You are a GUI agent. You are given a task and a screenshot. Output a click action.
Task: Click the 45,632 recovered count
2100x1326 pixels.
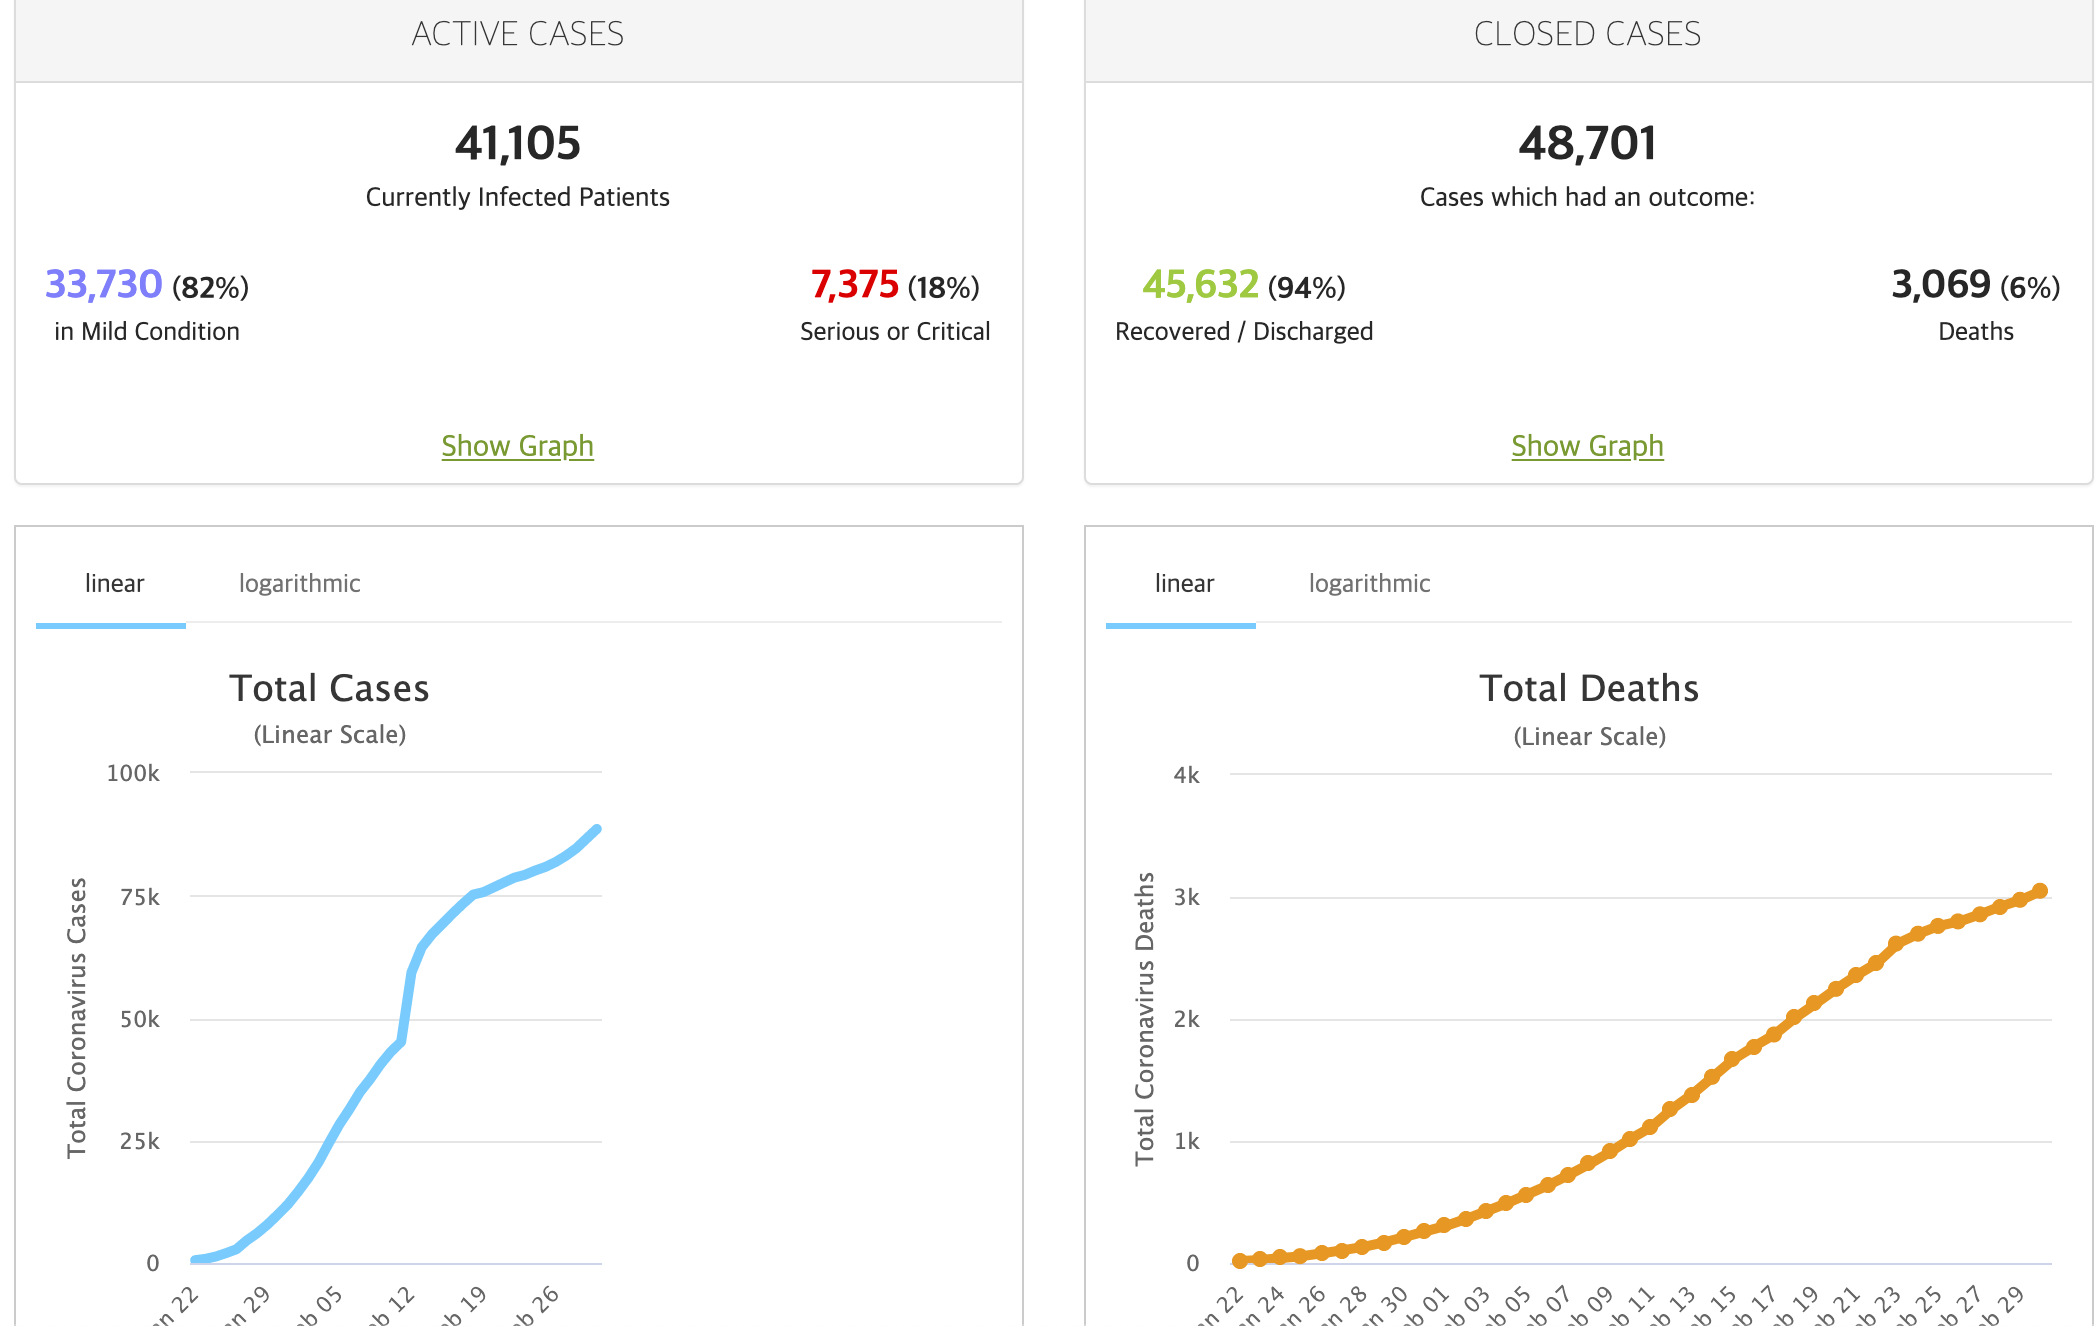[x=1200, y=285]
